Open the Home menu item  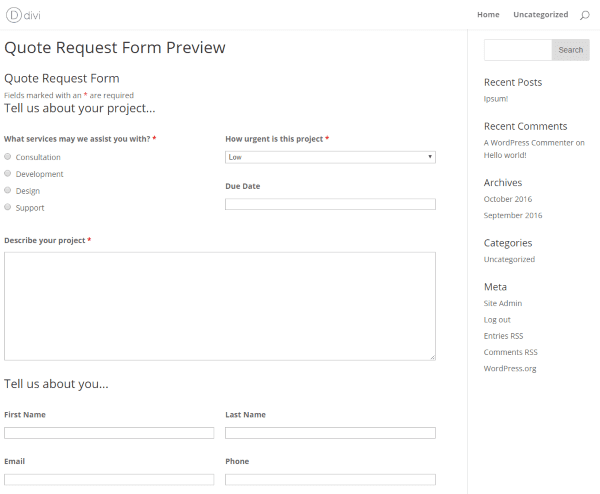[x=488, y=15]
